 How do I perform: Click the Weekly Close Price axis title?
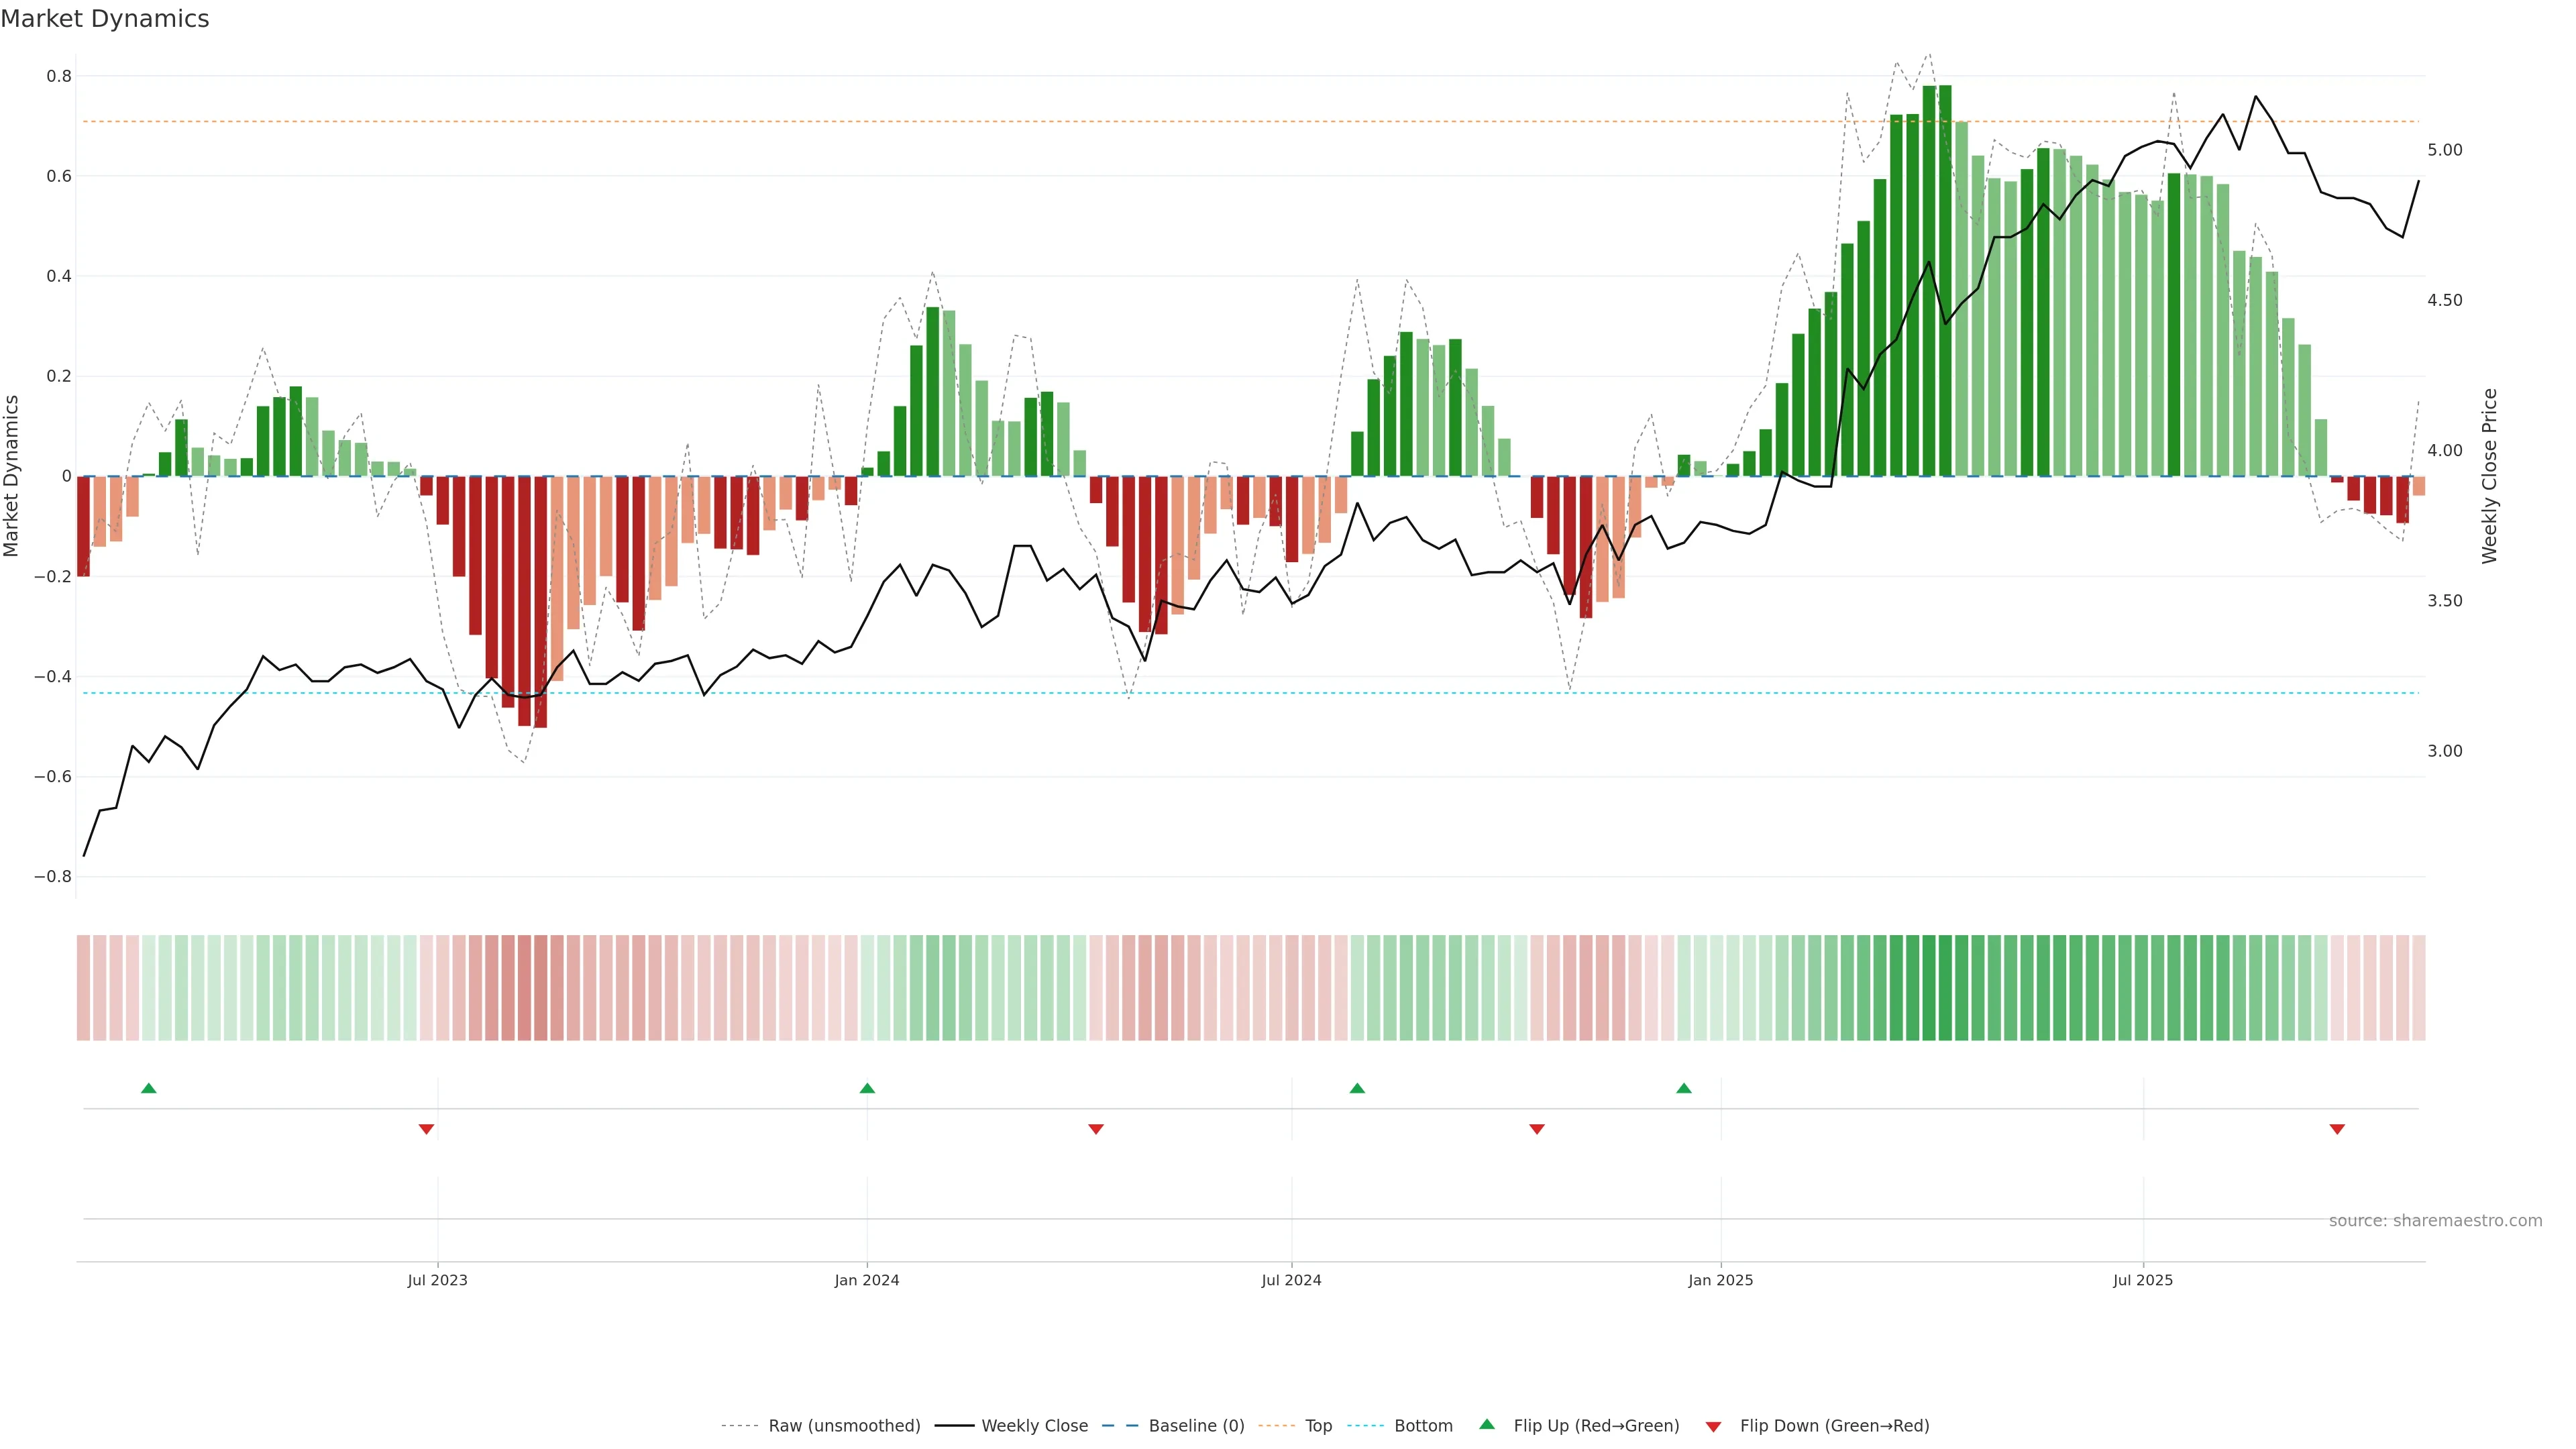click(x=2489, y=476)
